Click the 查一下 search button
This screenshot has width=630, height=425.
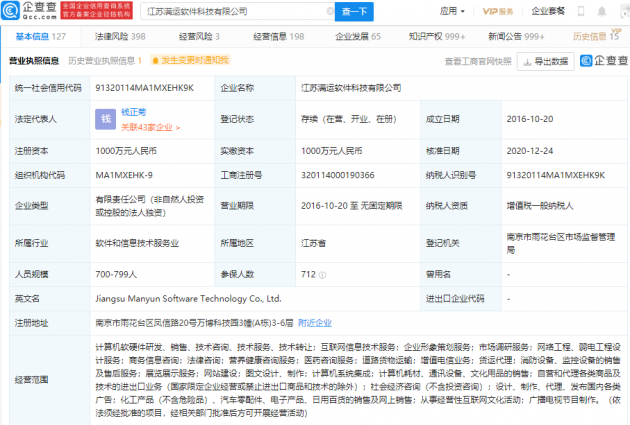(x=354, y=11)
